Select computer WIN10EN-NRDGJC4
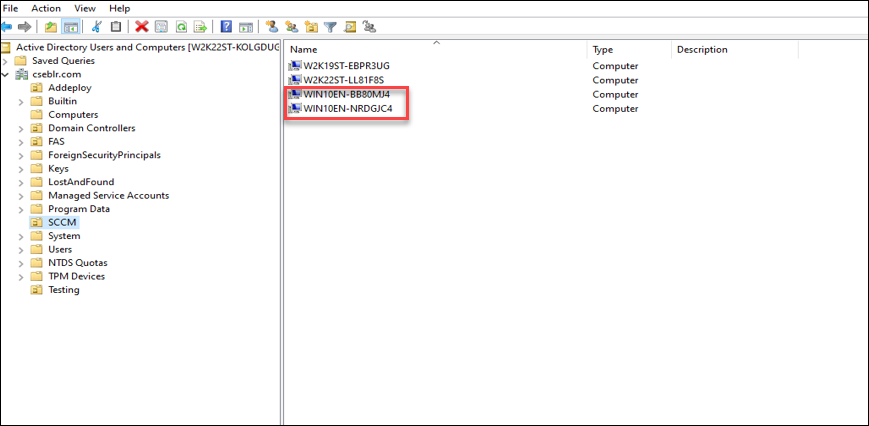Viewport: 869px width, 426px height. coord(347,109)
